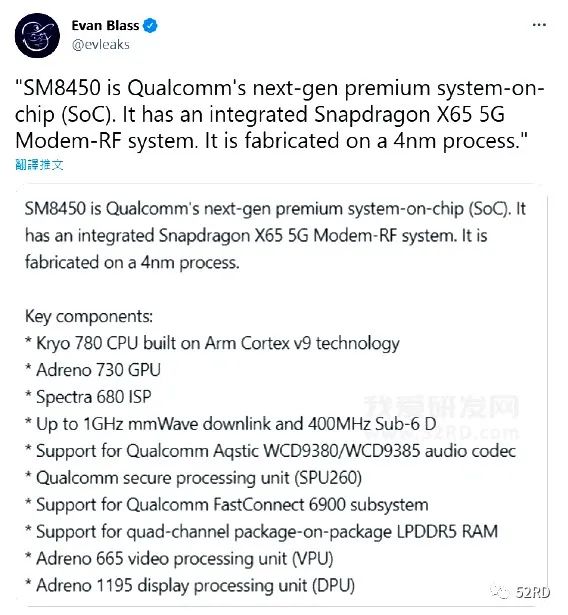
Task: Open Evan Blass profile avatar
Action: [37, 36]
